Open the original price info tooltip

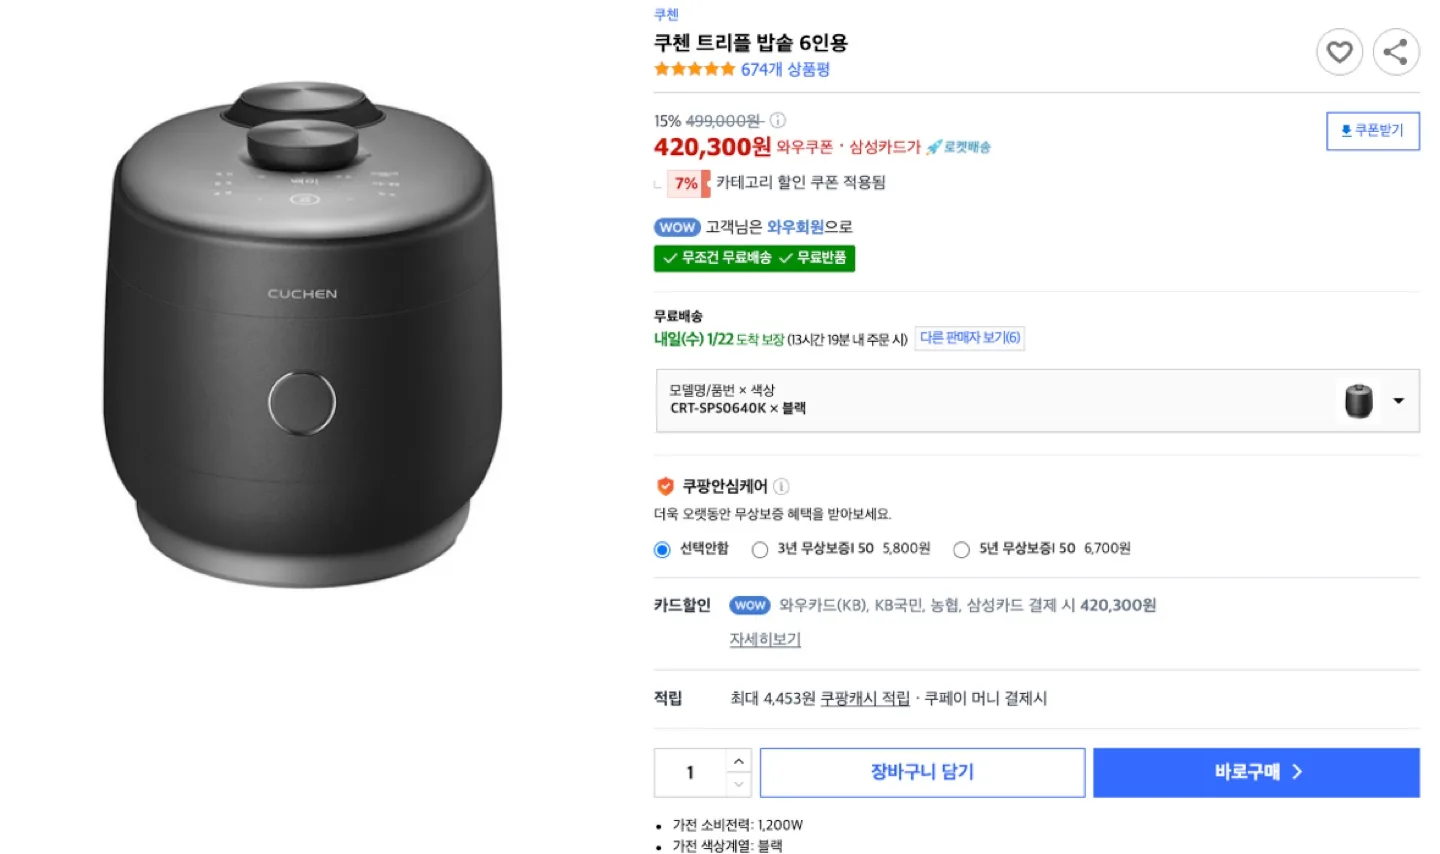(778, 120)
